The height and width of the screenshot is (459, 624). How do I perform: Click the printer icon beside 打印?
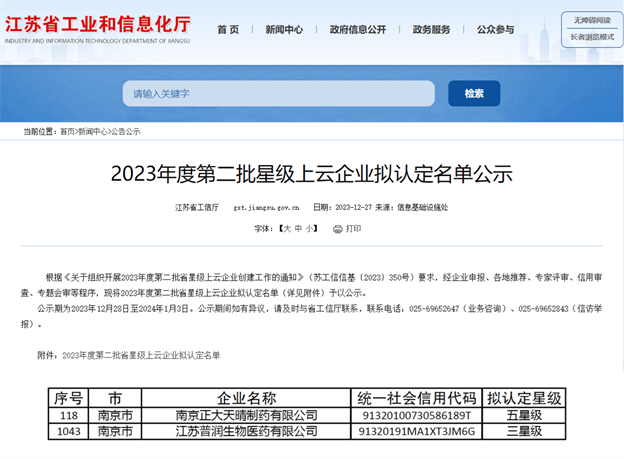click(x=338, y=229)
